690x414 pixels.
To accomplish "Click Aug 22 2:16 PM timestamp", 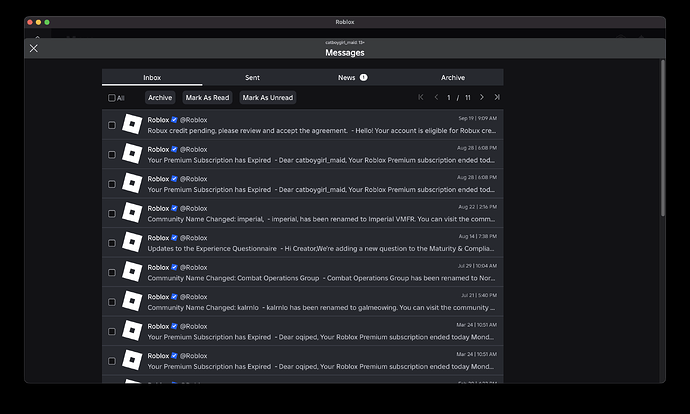I will pyautogui.click(x=477, y=207).
